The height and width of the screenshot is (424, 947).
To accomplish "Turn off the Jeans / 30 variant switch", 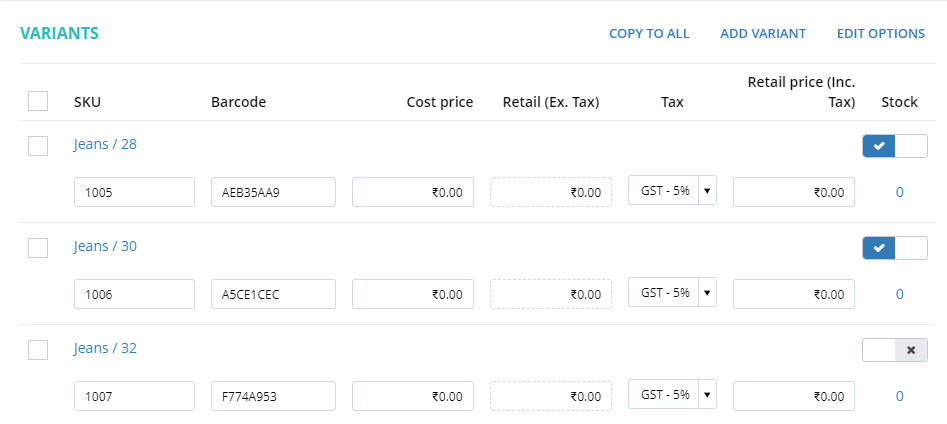I will point(894,248).
